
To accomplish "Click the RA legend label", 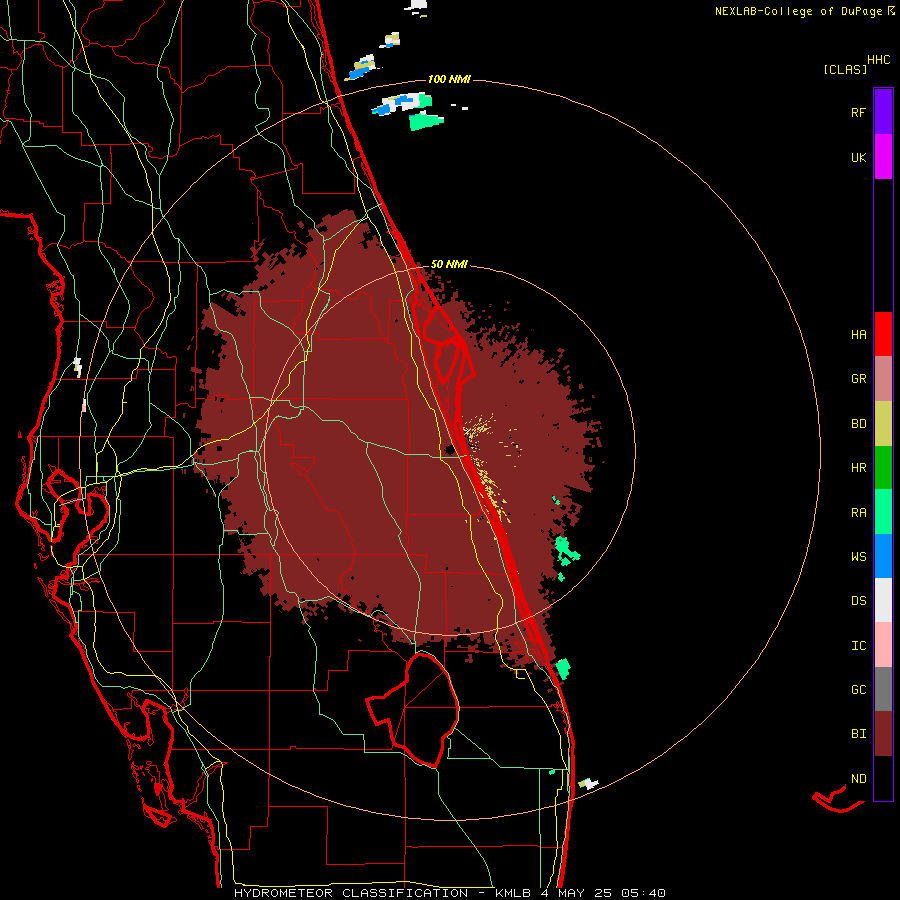I will pyautogui.click(x=858, y=513).
